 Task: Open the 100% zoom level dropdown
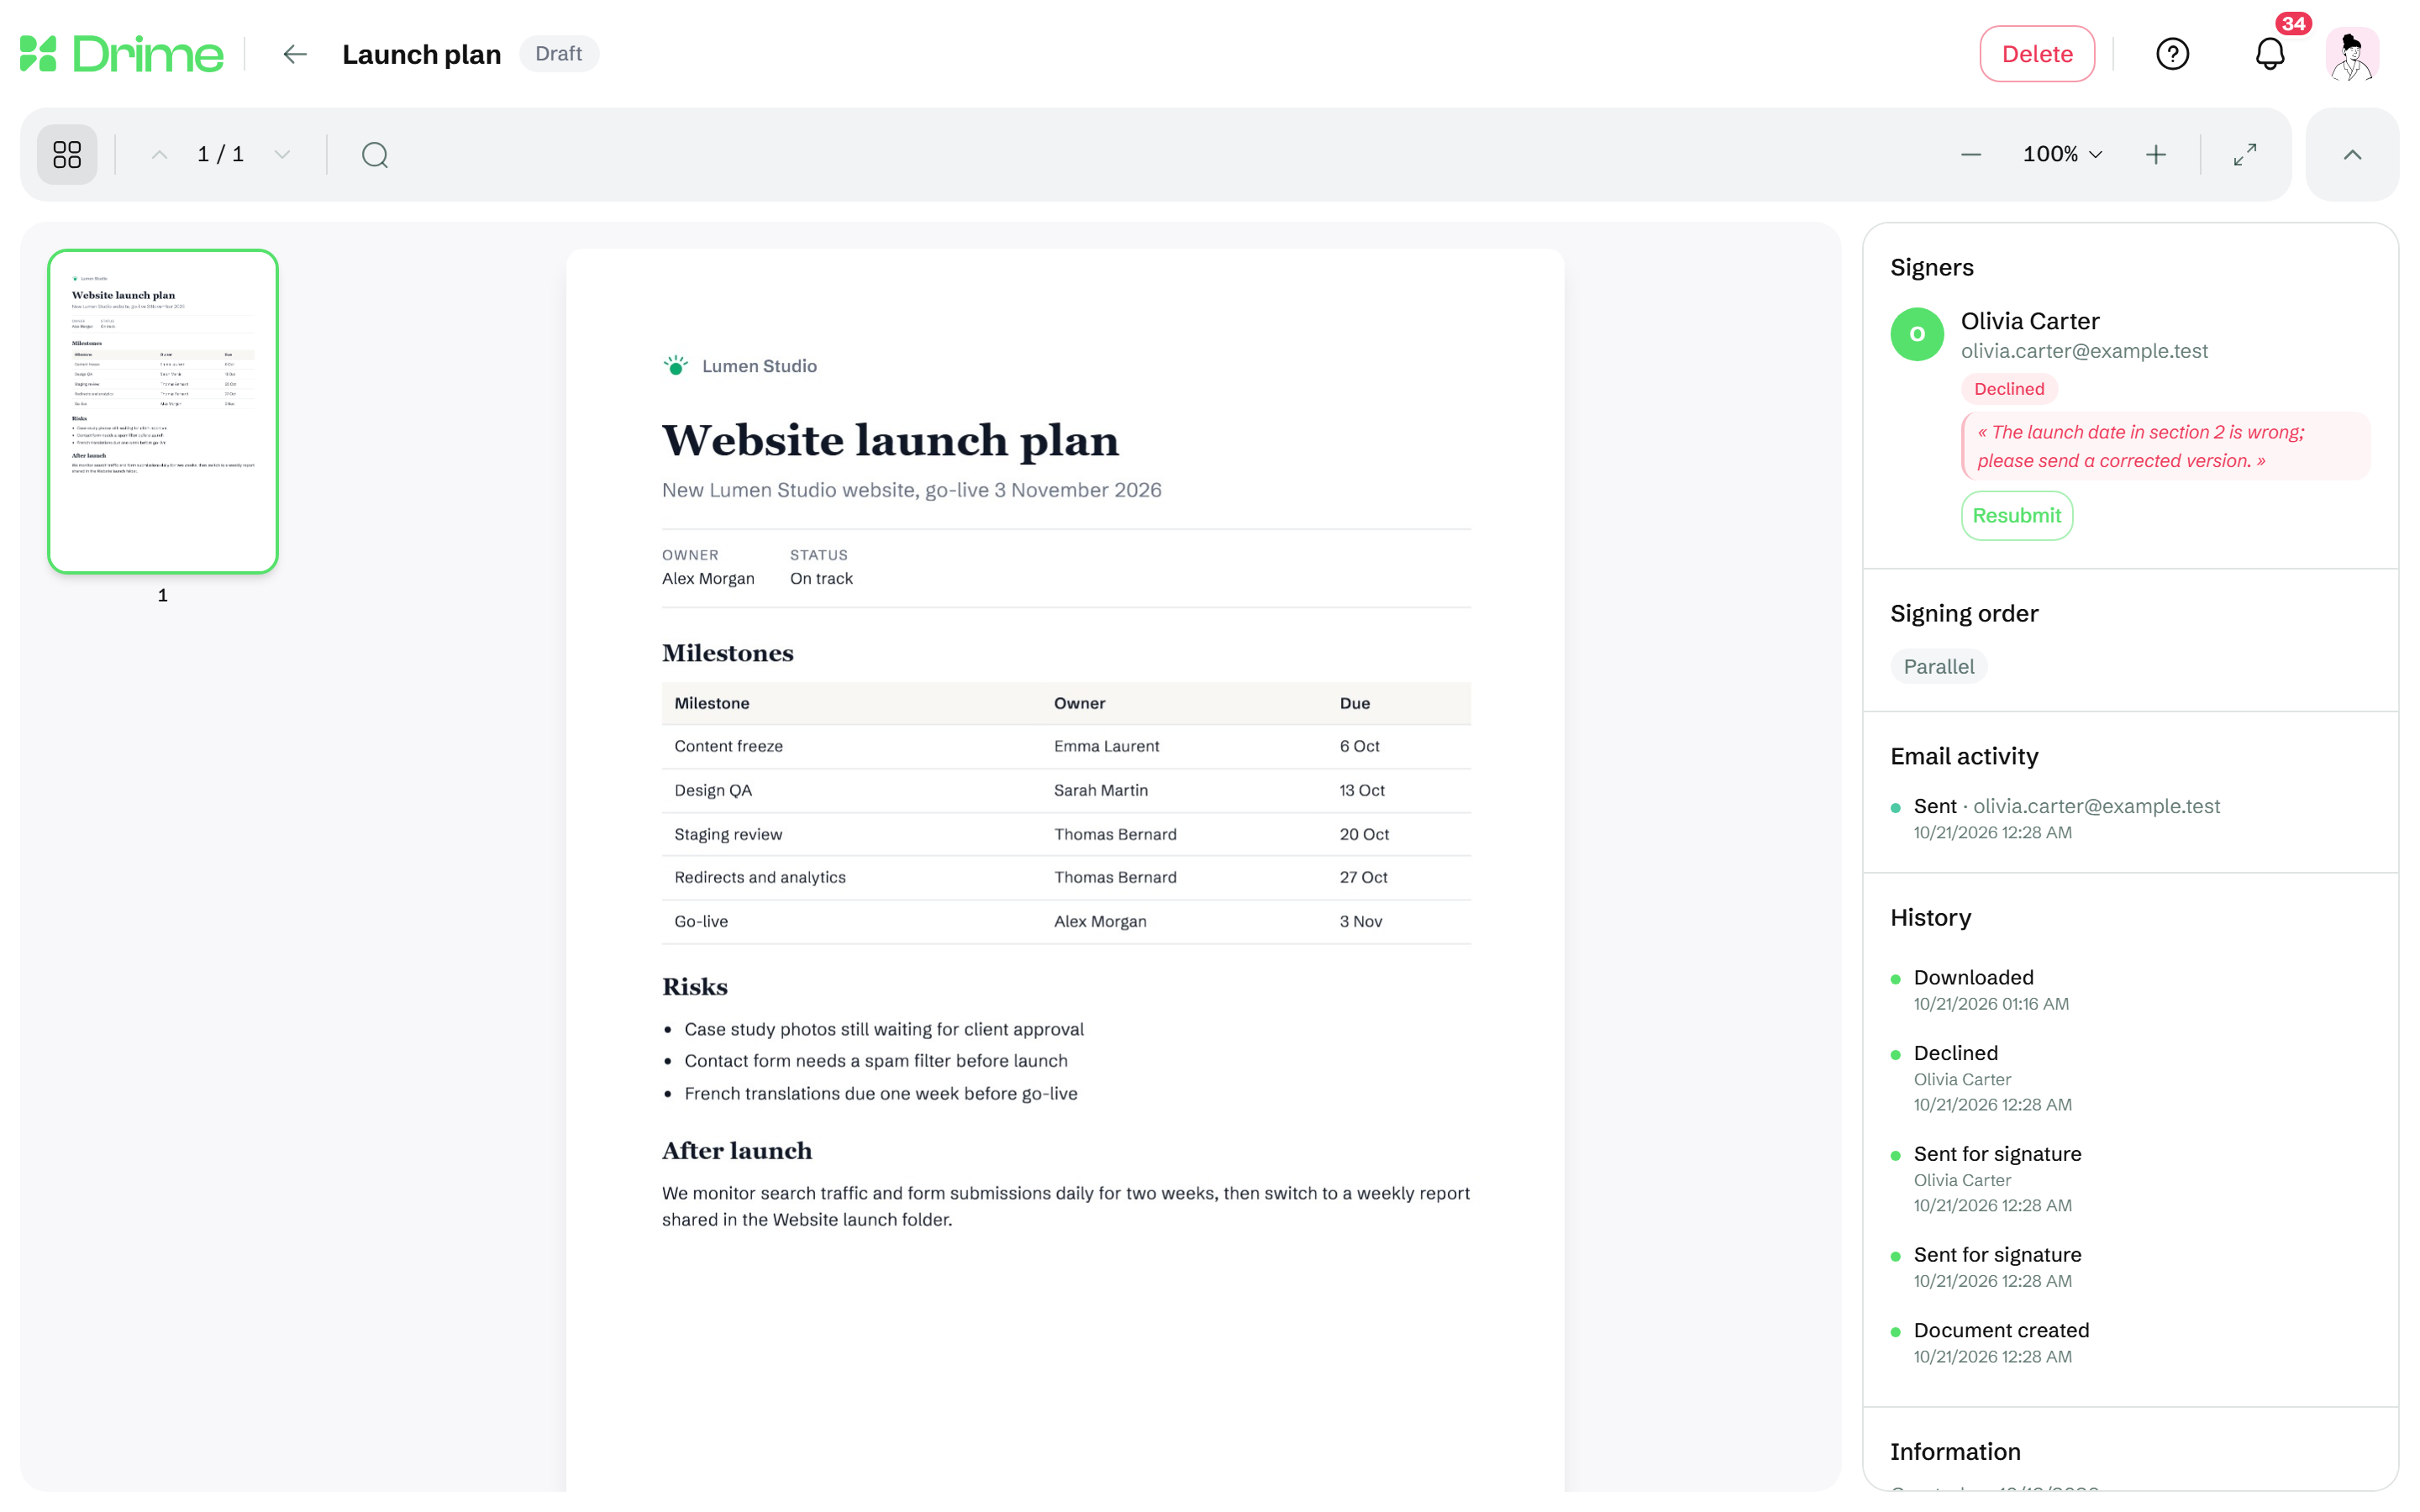[2062, 154]
